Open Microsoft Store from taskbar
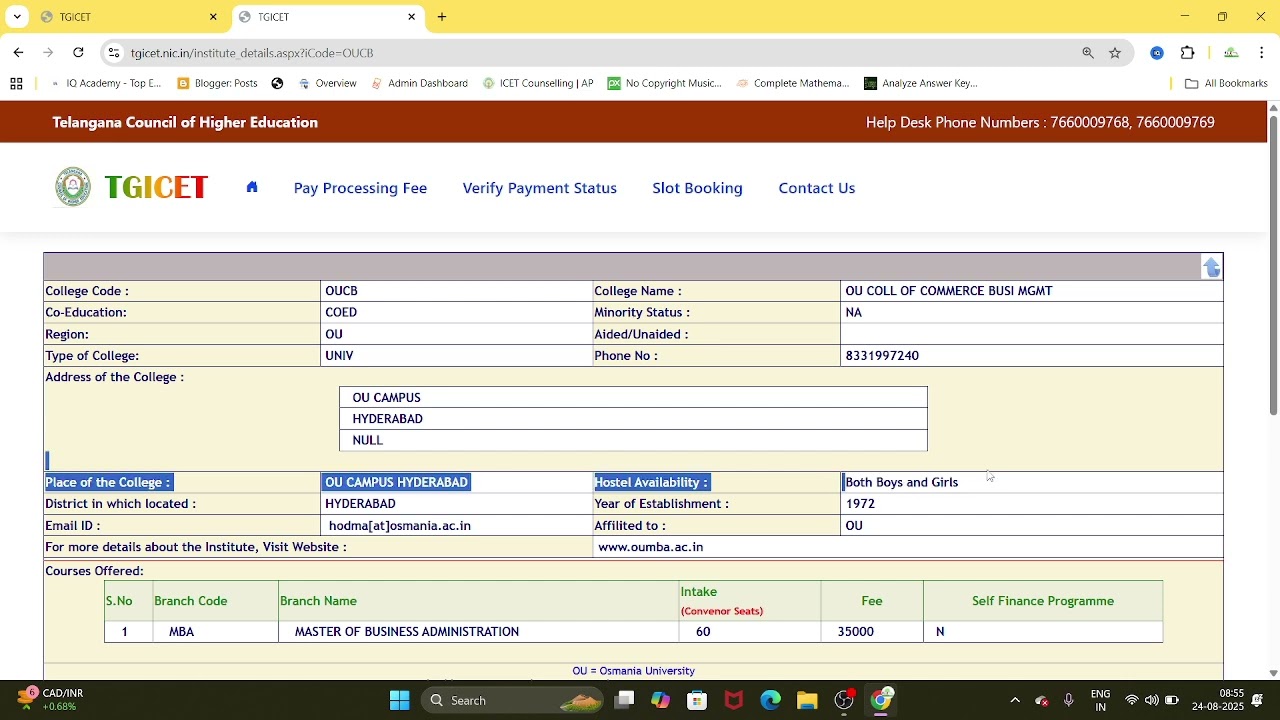This screenshot has width=1280, height=720. pyautogui.click(x=697, y=700)
